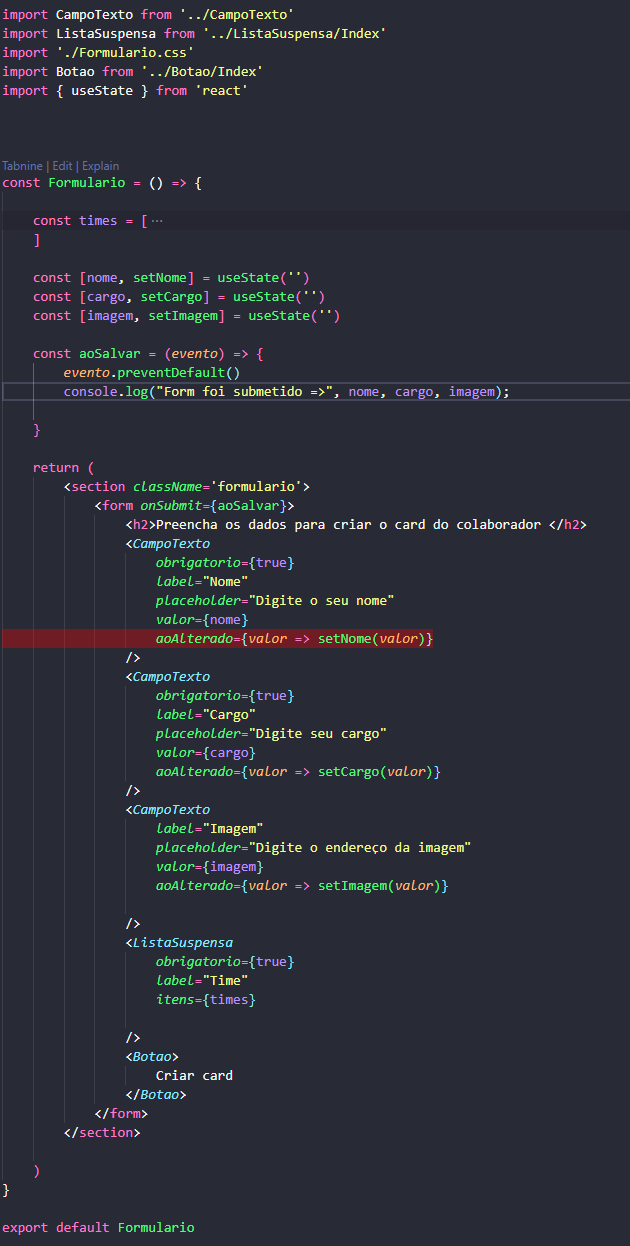Click the export default Formulario line

click(98, 1228)
